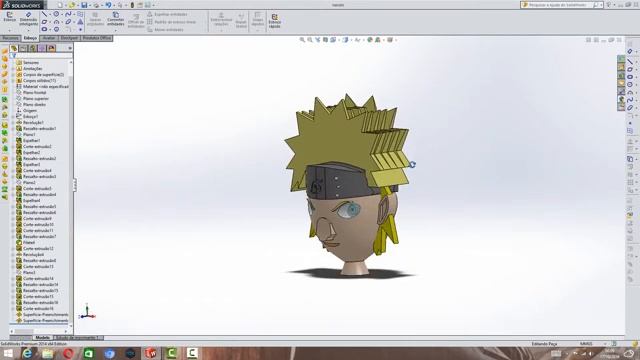Switch to the Avaliar ribbon tab

point(49,38)
